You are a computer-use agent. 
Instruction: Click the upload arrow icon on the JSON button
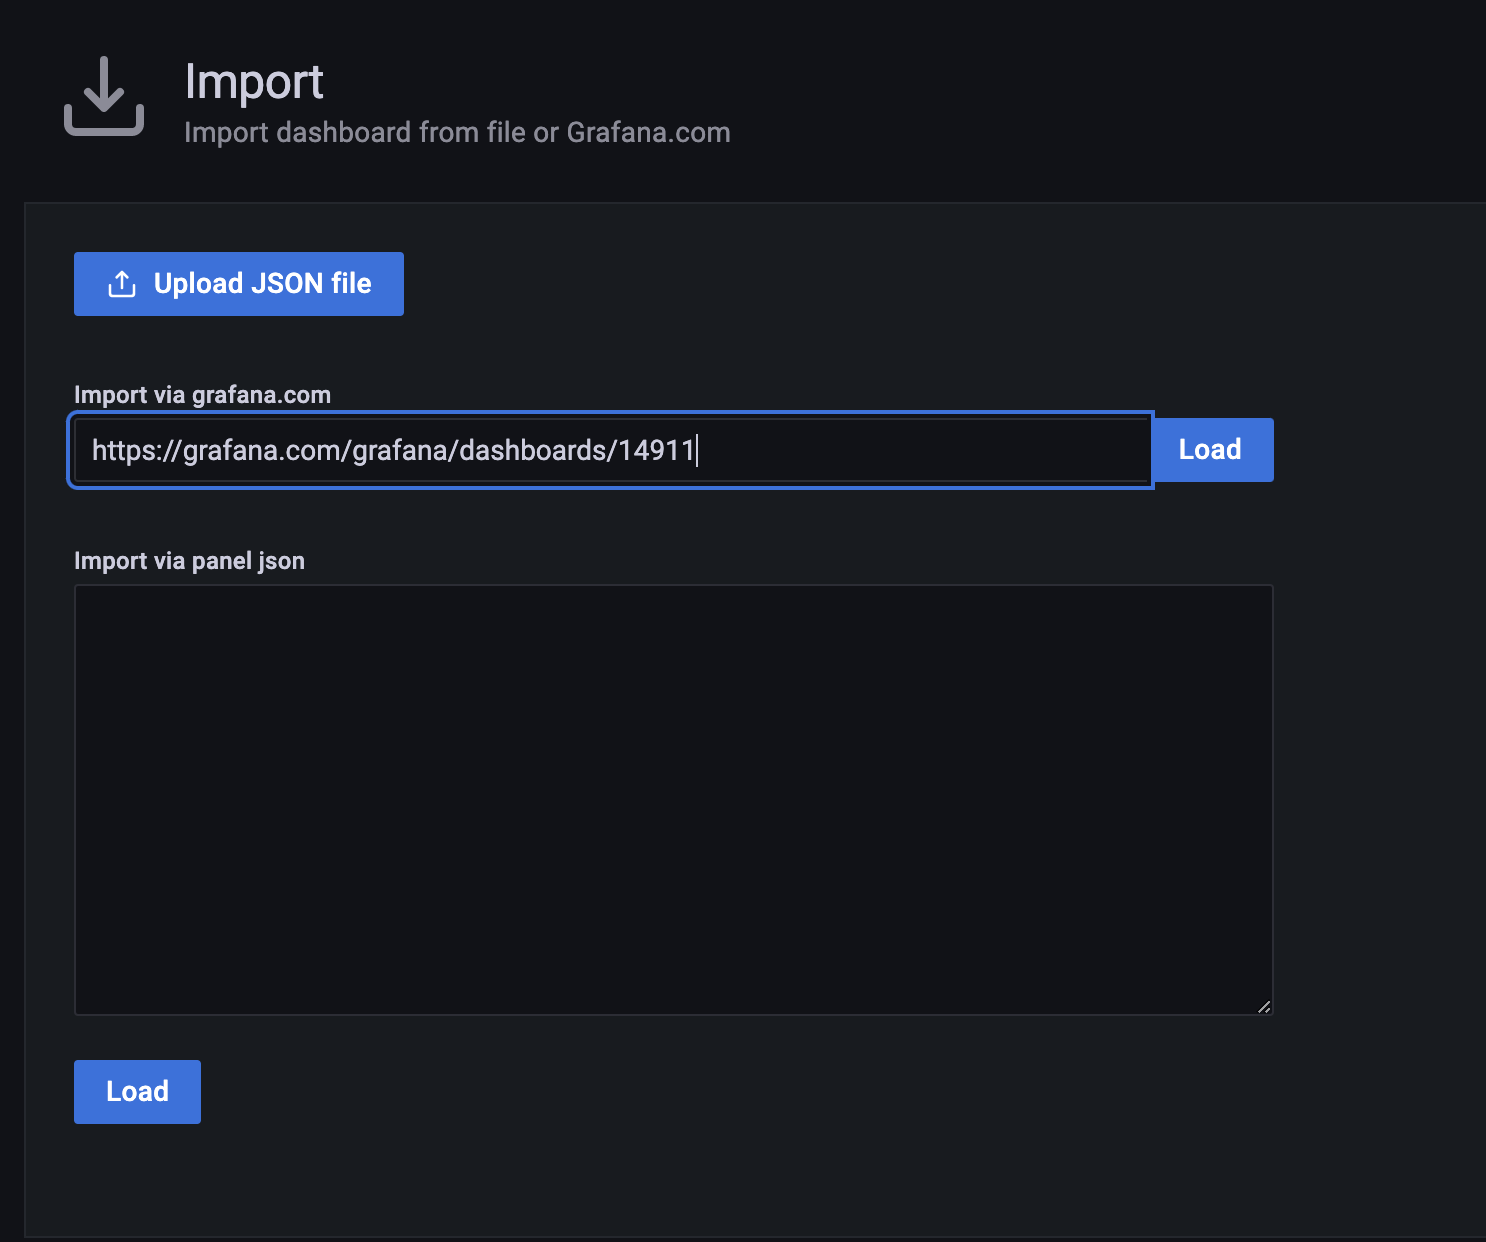[x=122, y=284]
